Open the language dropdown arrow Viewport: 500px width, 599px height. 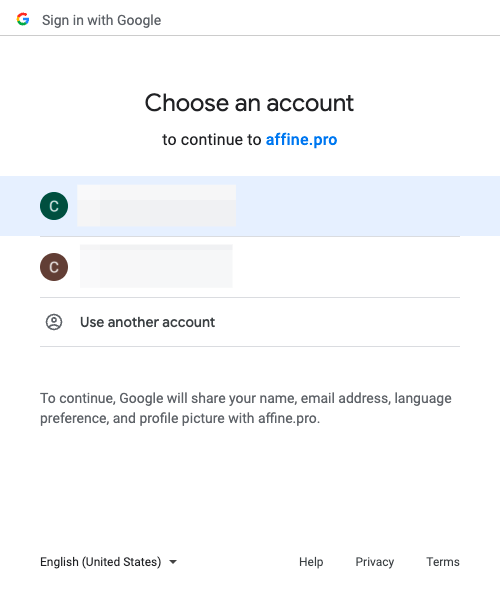tap(173, 562)
